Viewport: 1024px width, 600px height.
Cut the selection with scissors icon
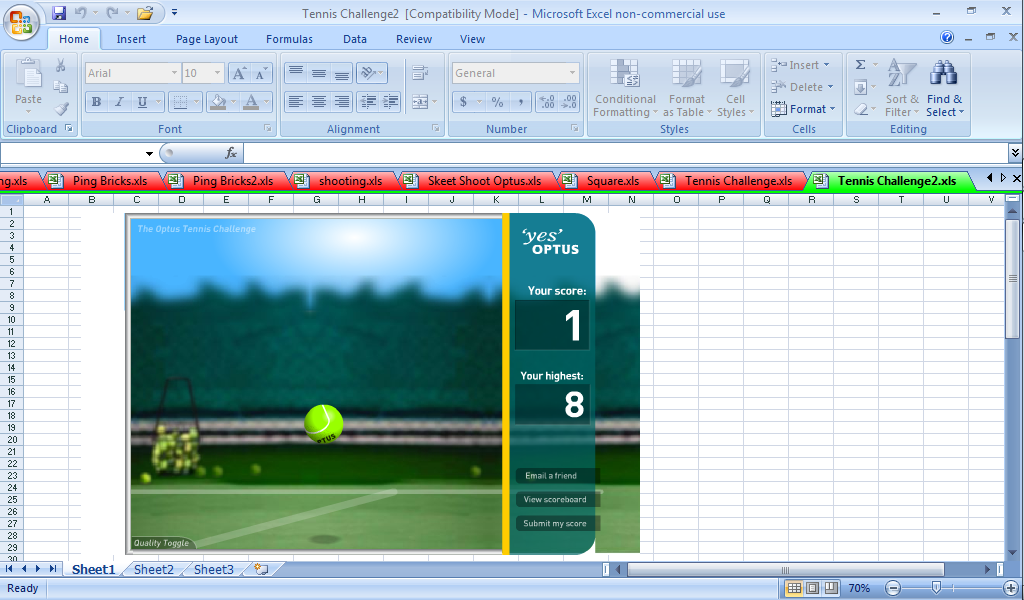click(61, 65)
